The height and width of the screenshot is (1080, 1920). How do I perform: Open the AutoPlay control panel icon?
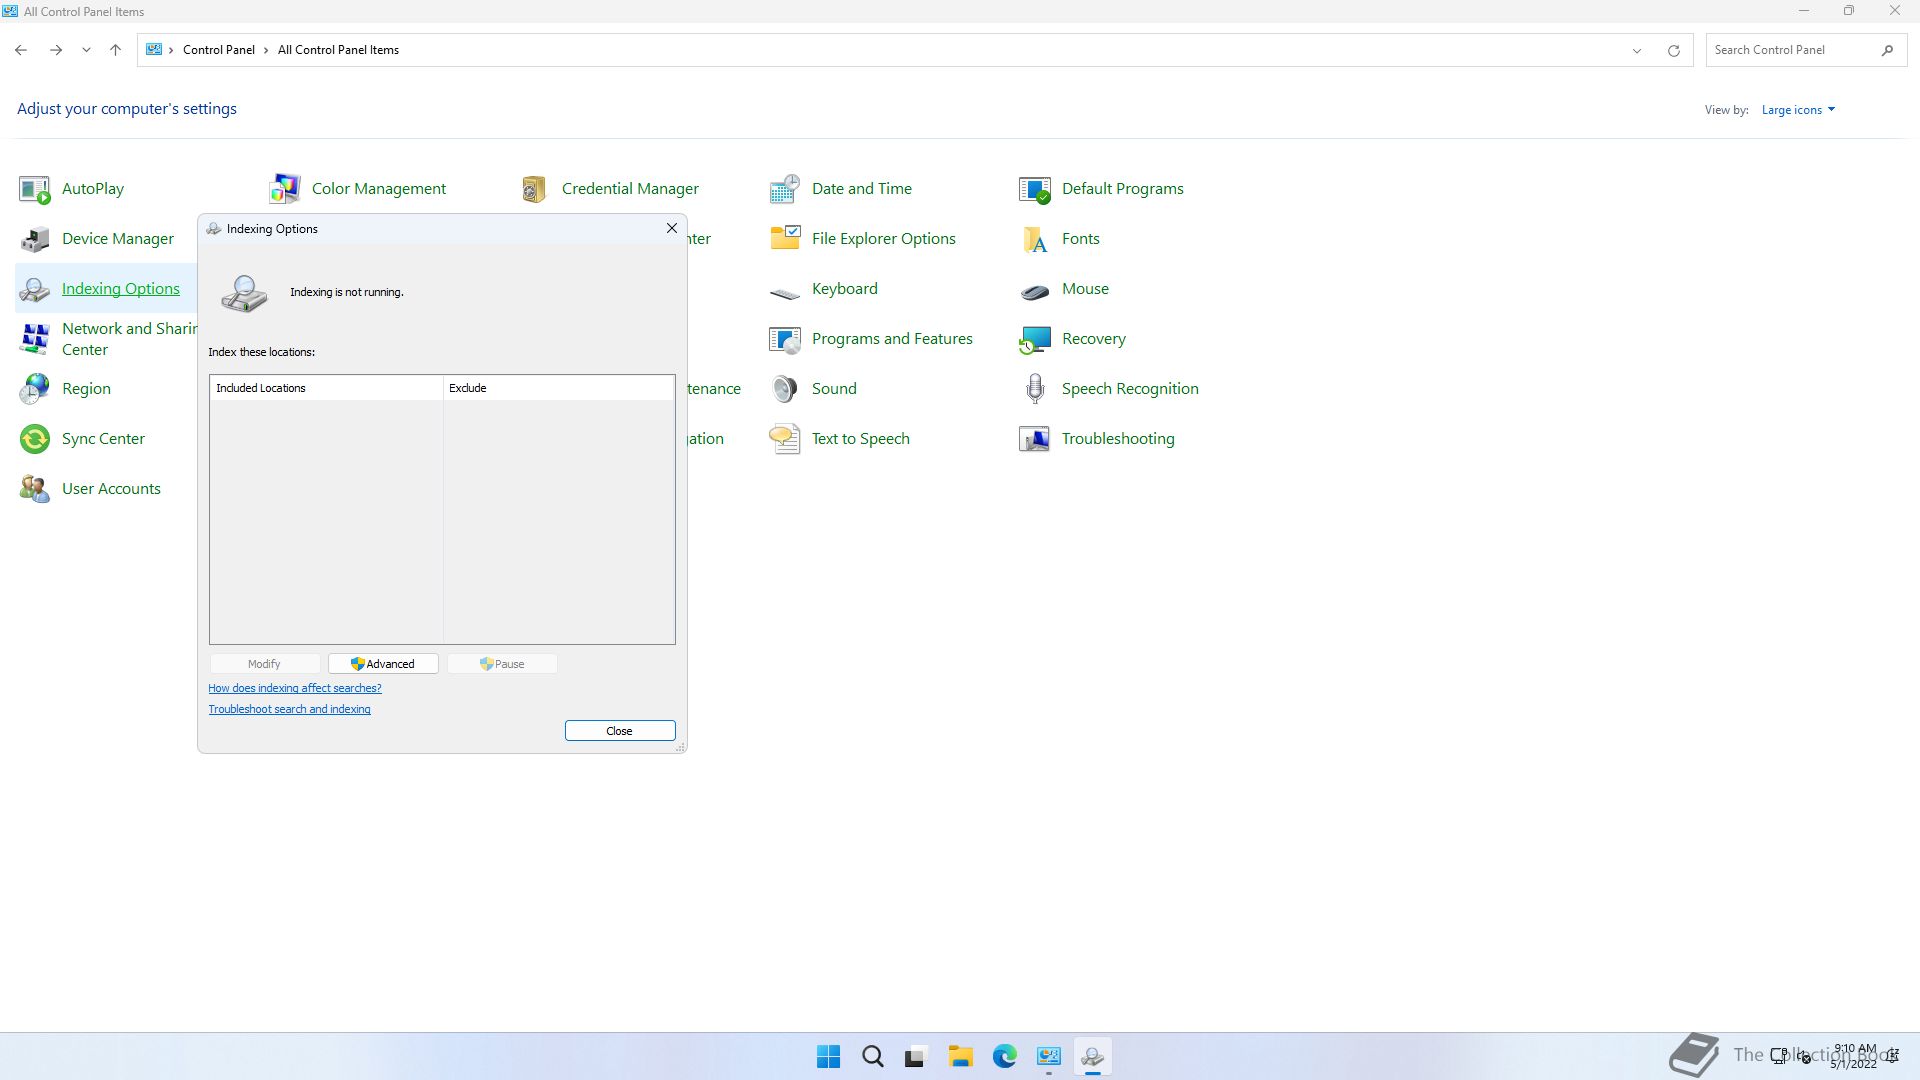point(35,189)
